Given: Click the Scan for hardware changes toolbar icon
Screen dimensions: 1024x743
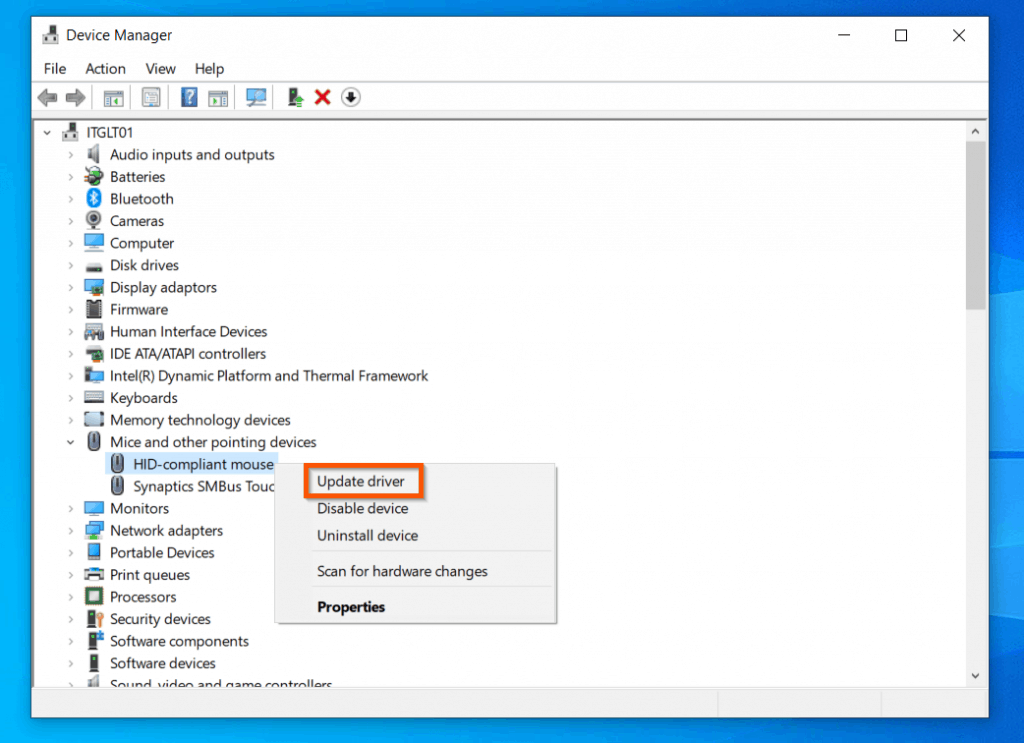Looking at the screenshot, I should [256, 97].
